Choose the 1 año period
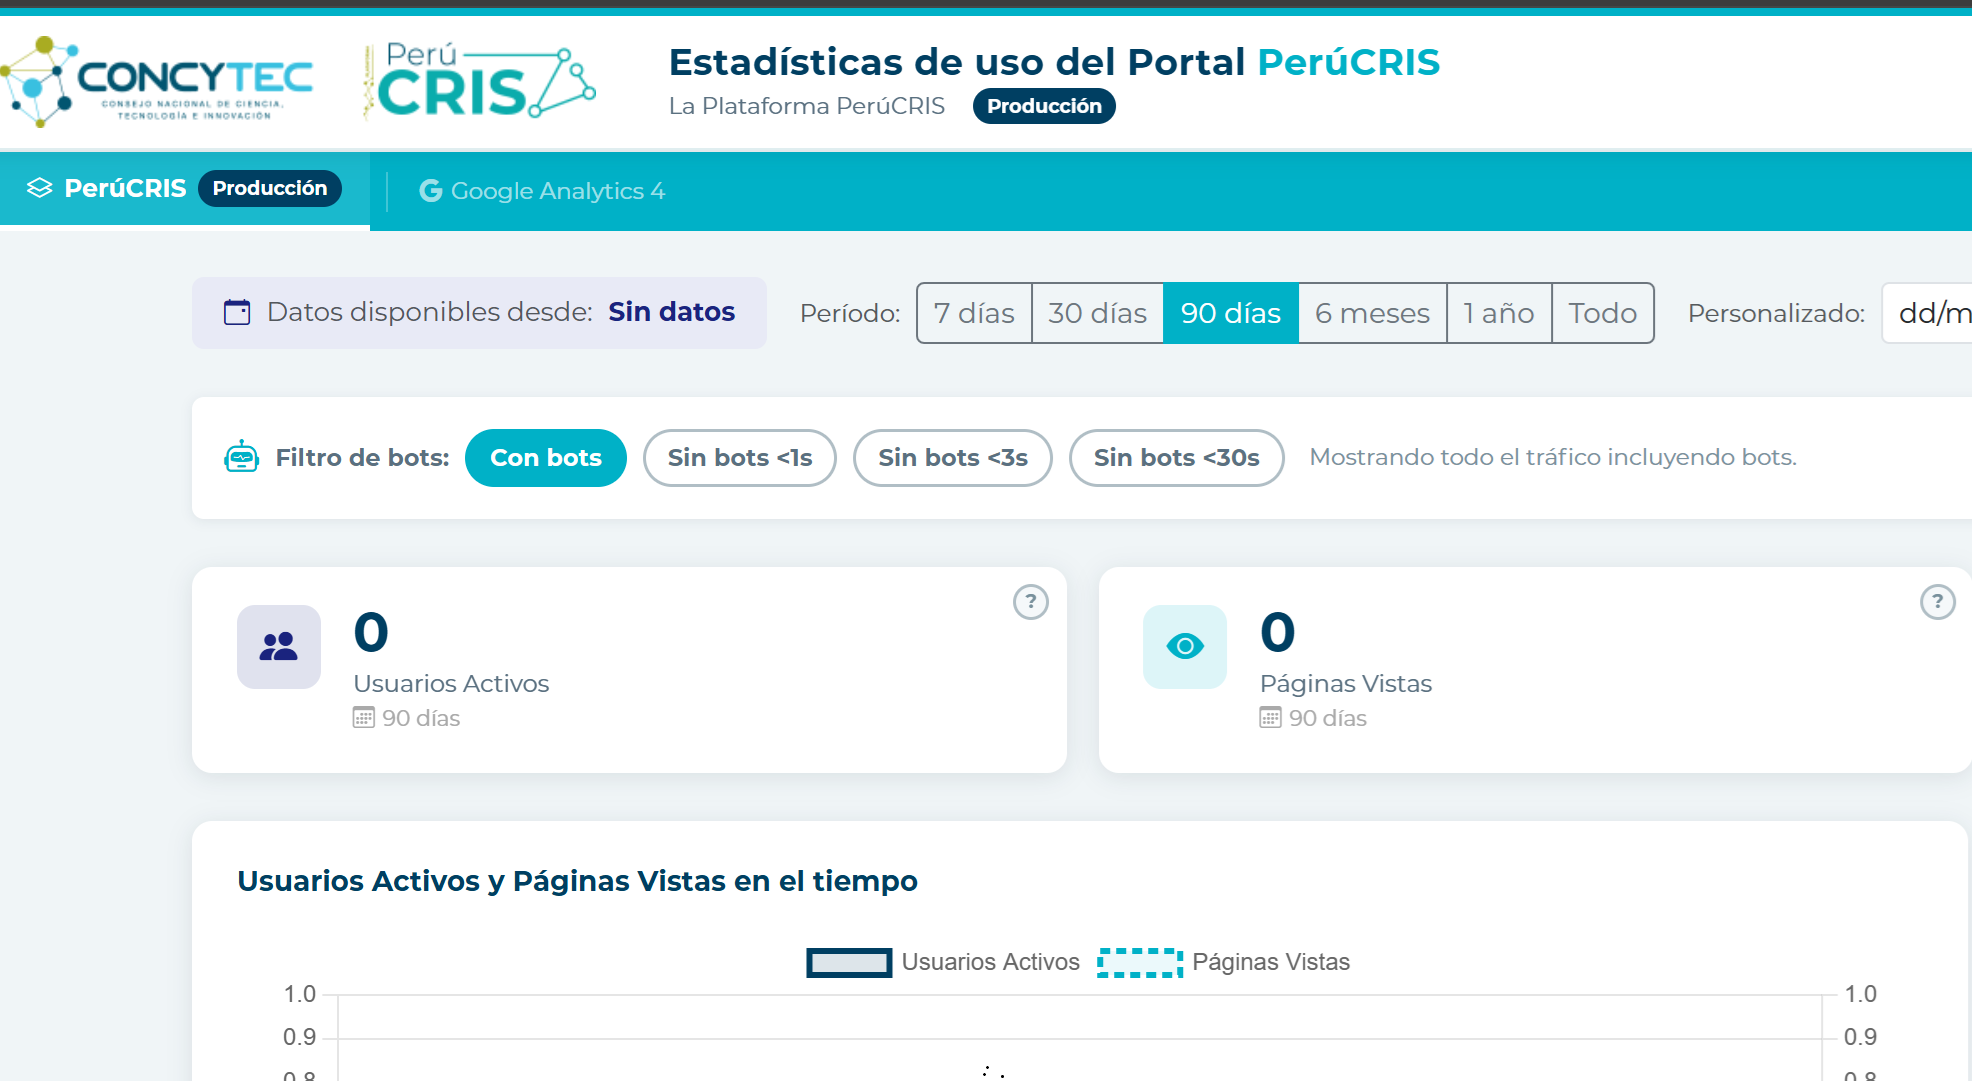Image resolution: width=1972 pixels, height=1081 pixels. pos(1499,313)
